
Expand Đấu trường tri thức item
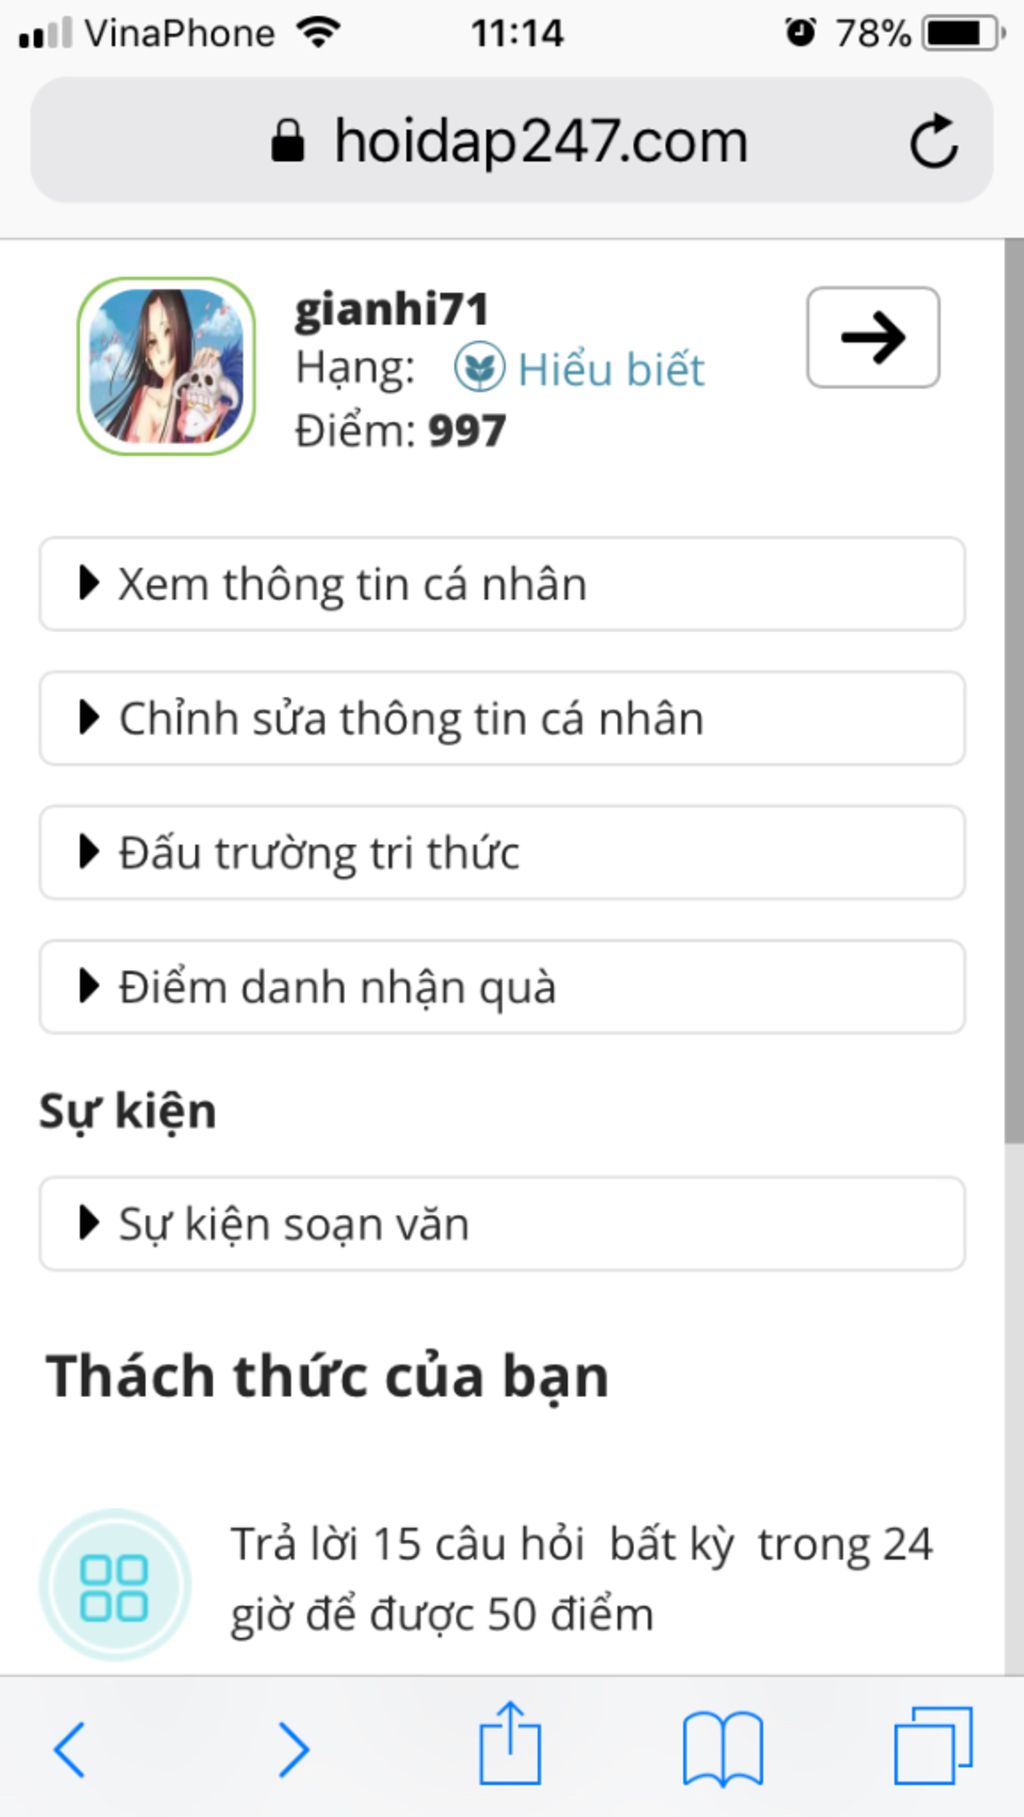[x=502, y=852]
